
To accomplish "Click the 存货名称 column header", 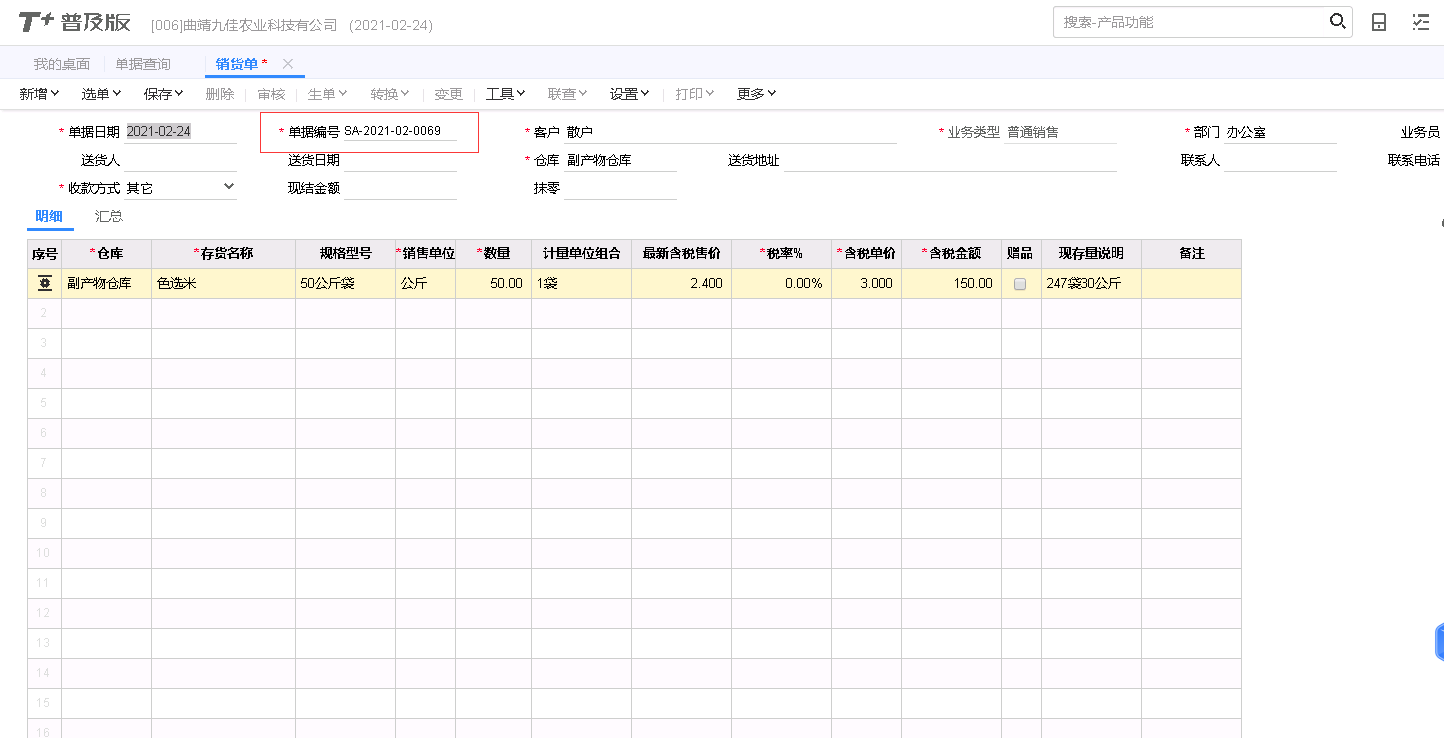I will 224,254.
